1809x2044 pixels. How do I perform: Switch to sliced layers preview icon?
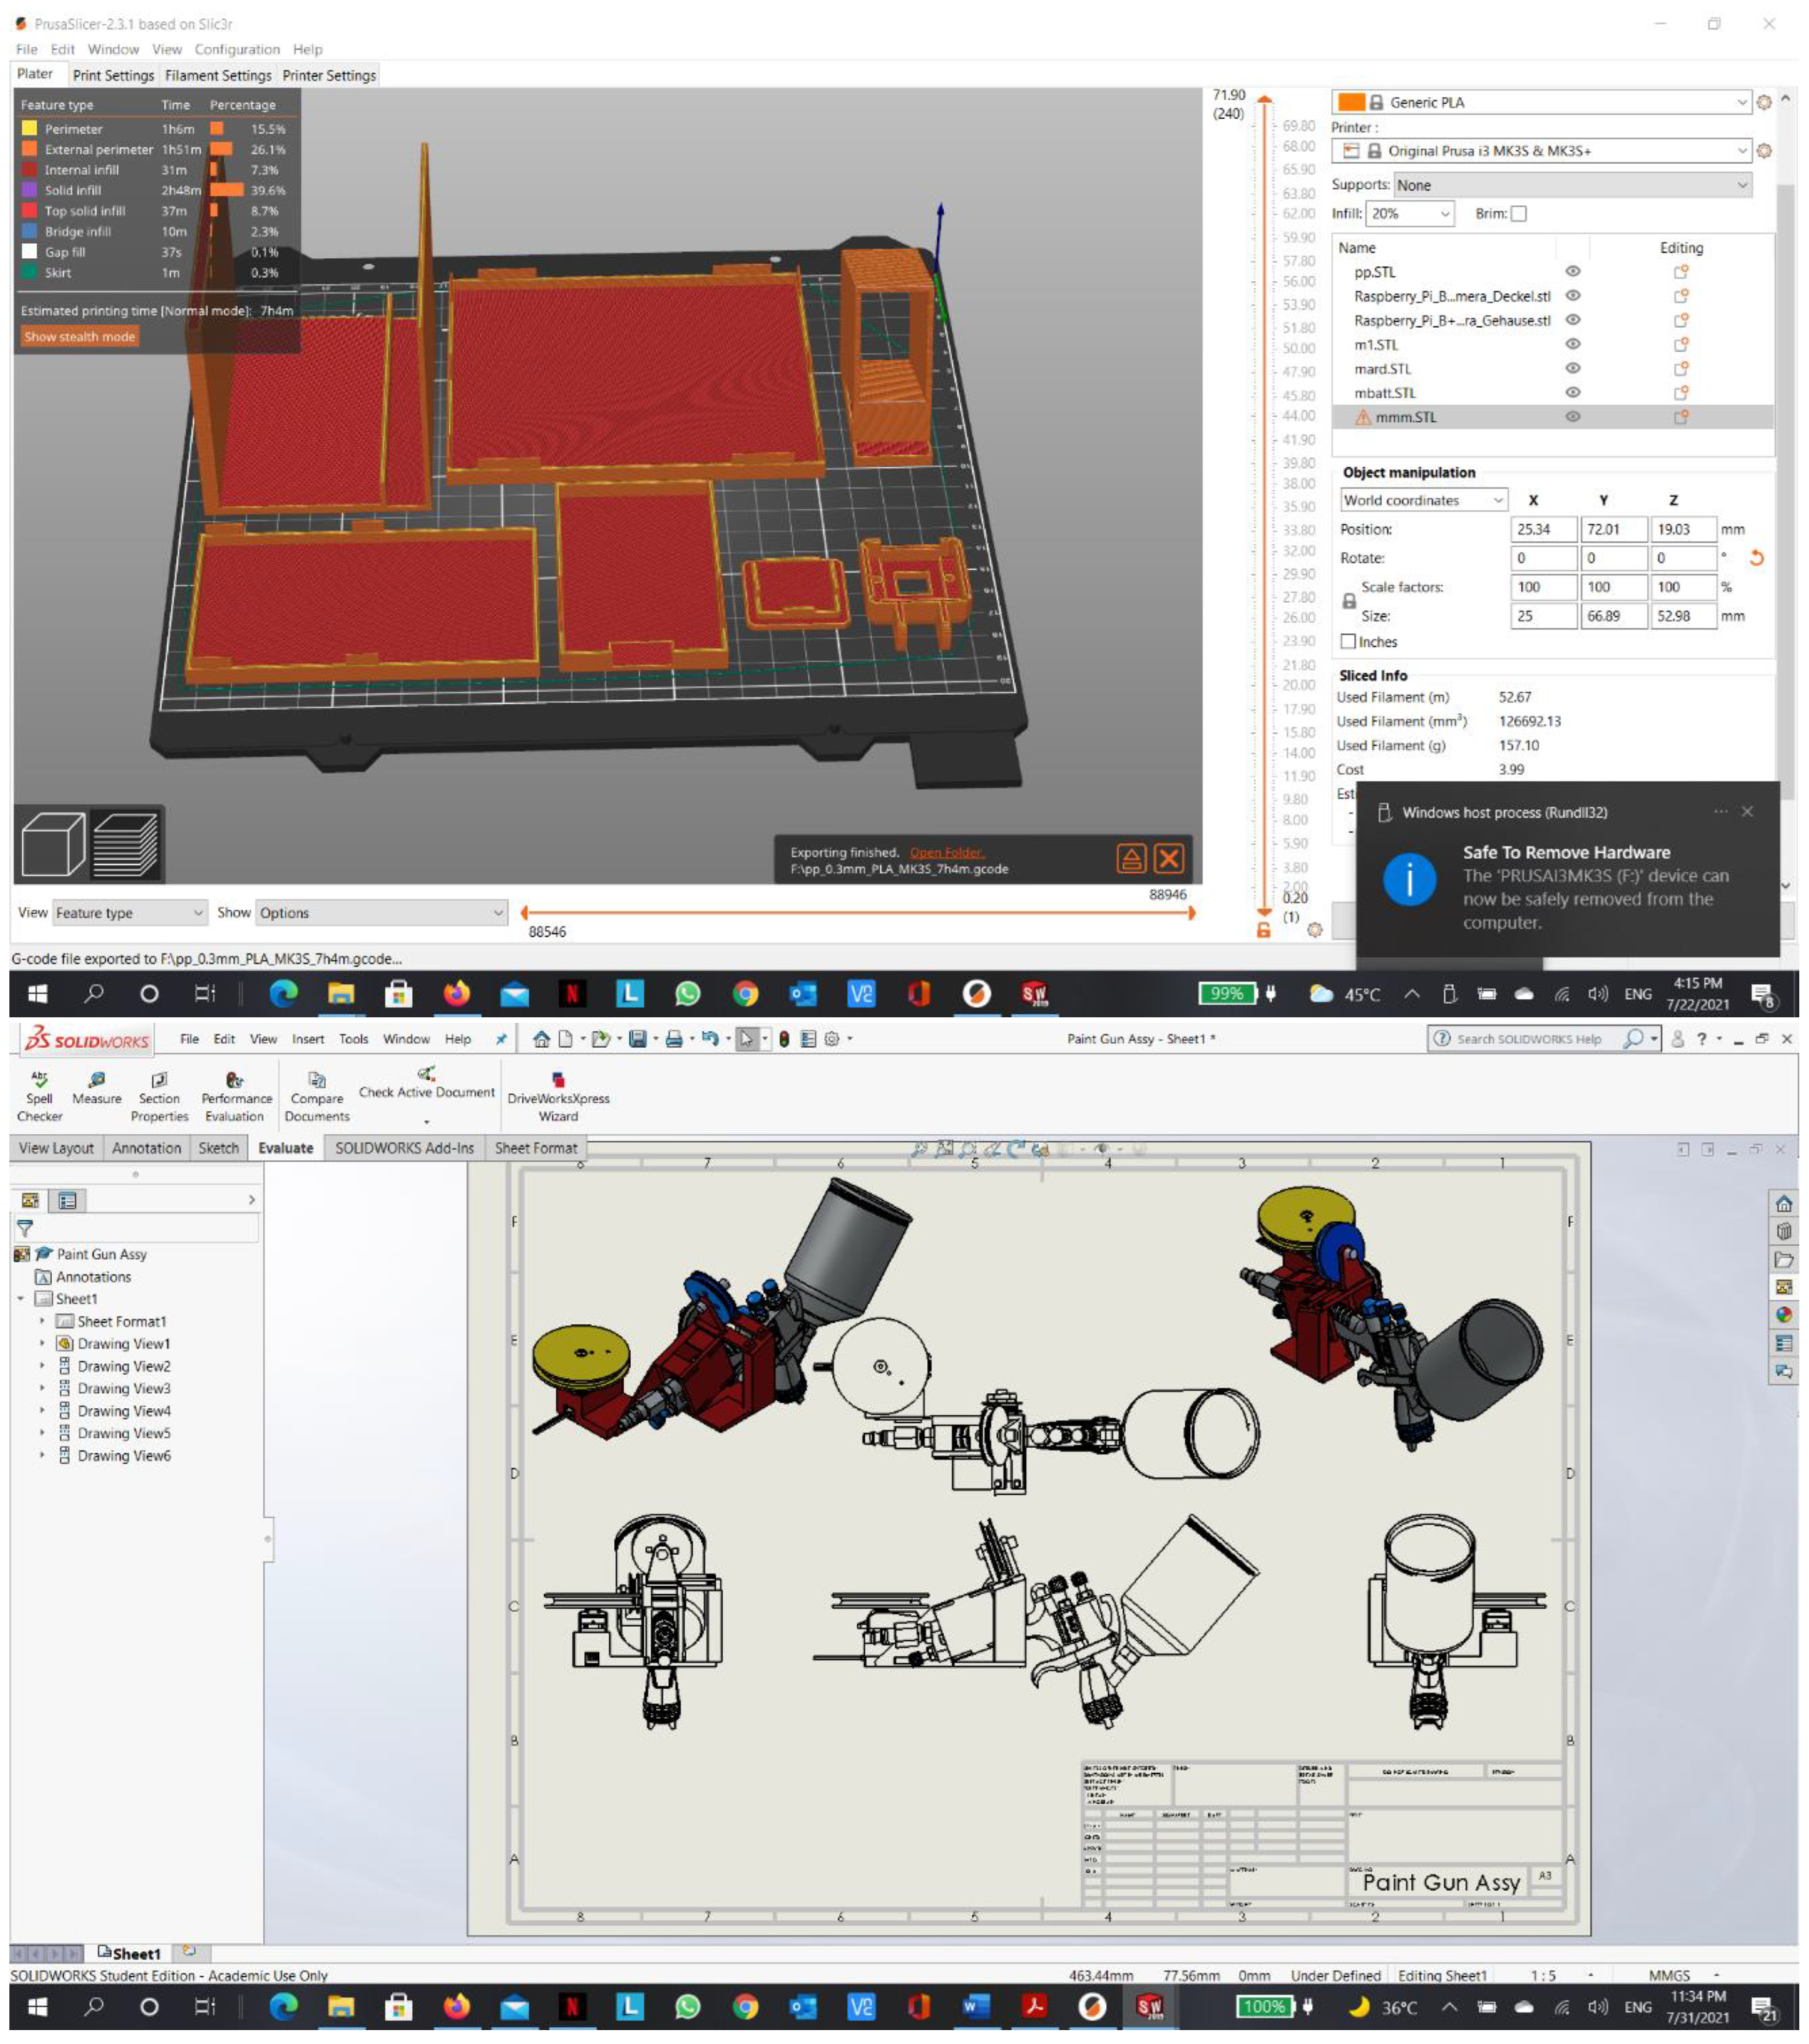coord(125,845)
